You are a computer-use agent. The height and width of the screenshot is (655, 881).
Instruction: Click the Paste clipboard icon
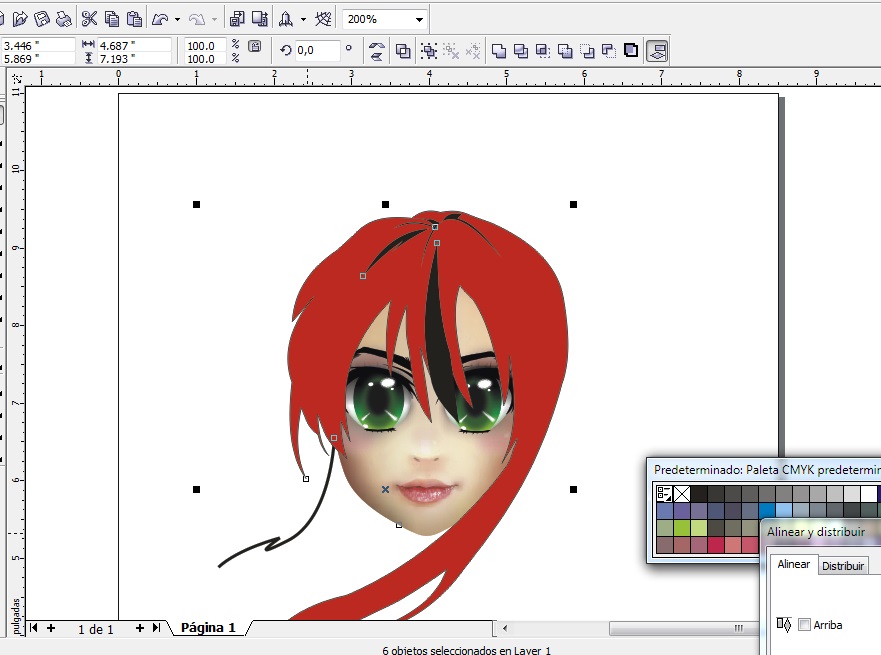point(134,19)
